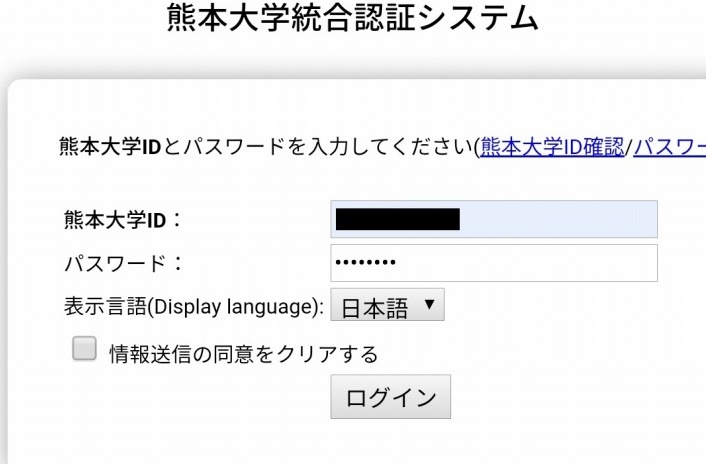Open the パスワー... link in the instructions
The height and width of the screenshot is (464, 706).
pos(670,147)
